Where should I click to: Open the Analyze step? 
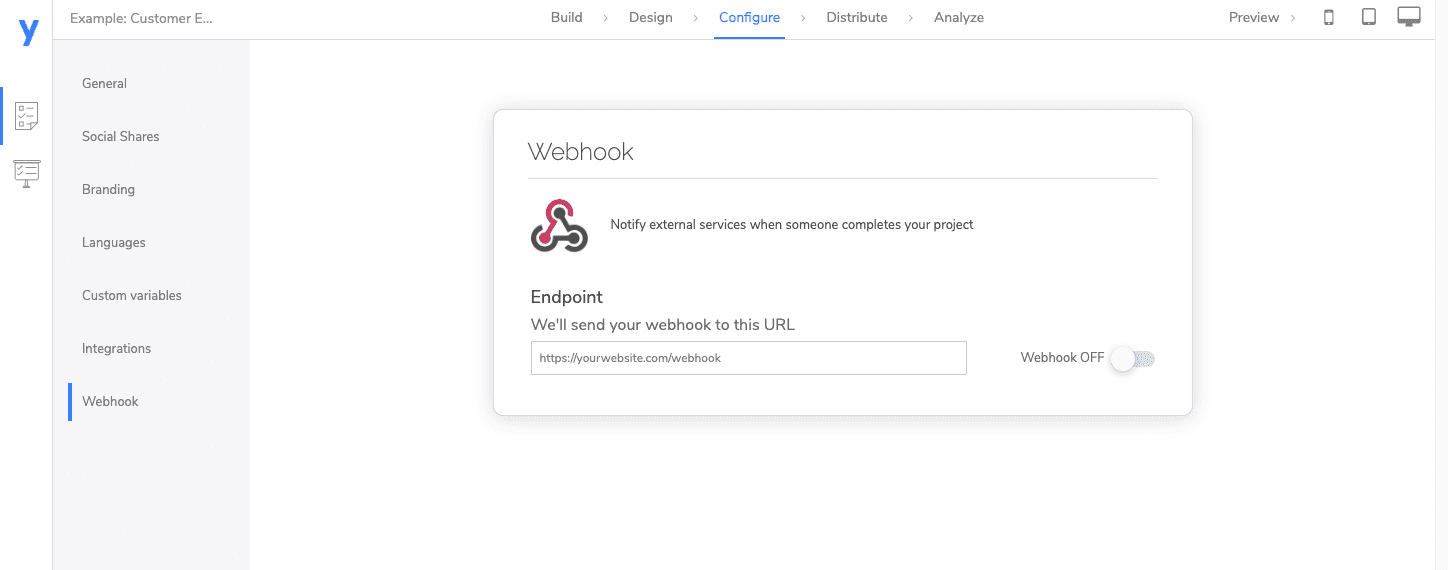coord(958,17)
